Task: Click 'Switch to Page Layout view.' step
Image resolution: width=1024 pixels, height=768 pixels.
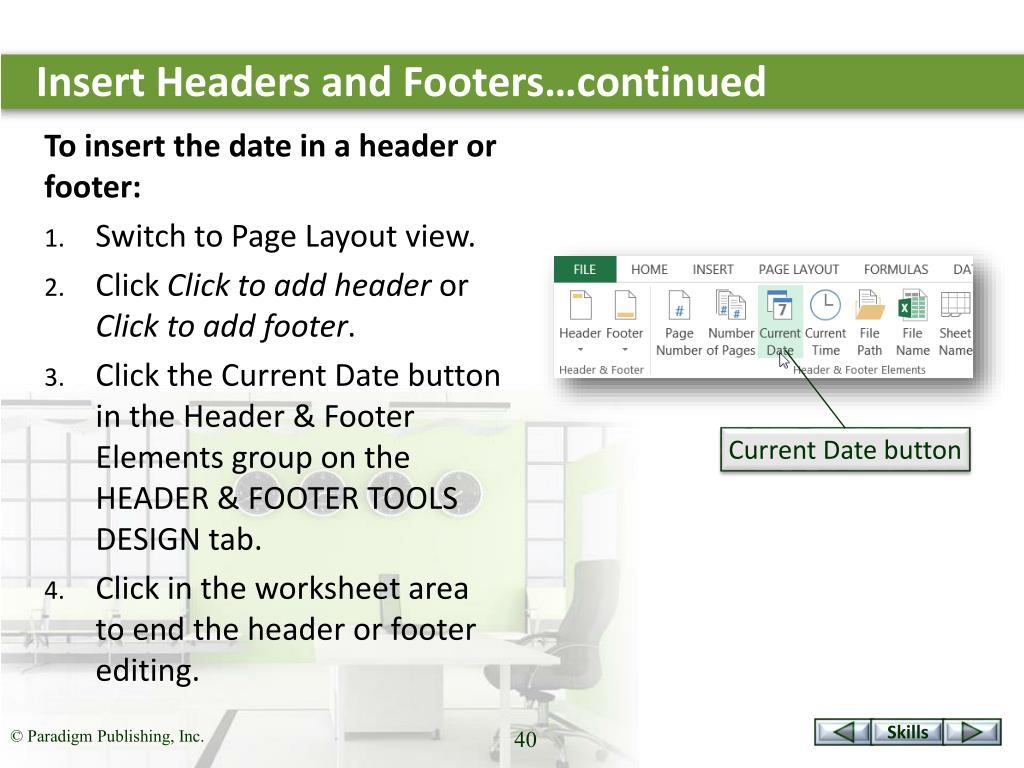Action: click(x=285, y=236)
